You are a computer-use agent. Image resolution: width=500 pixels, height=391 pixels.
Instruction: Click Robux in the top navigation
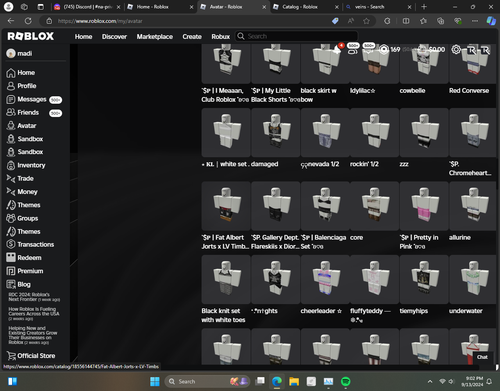click(221, 37)
